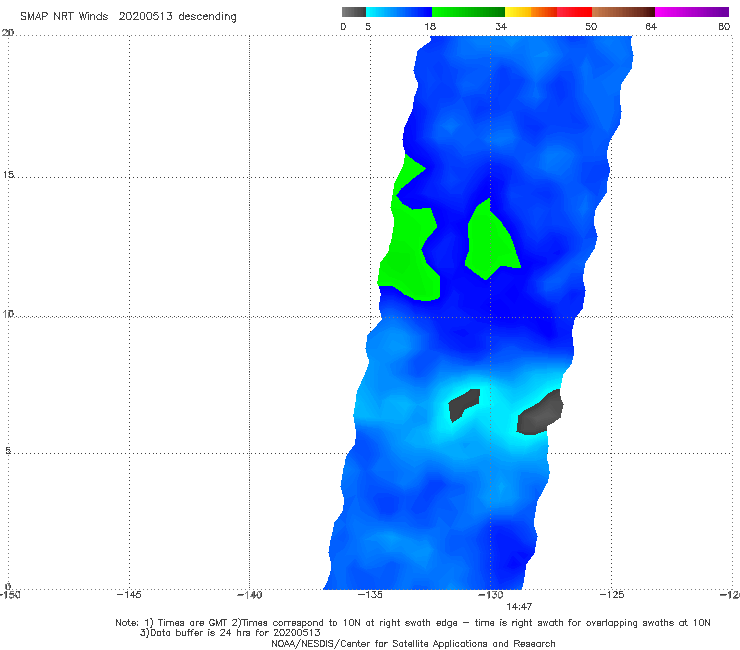Click the brown segment of the color bar
The image size is (740, 650).
(x=623, y=12)
